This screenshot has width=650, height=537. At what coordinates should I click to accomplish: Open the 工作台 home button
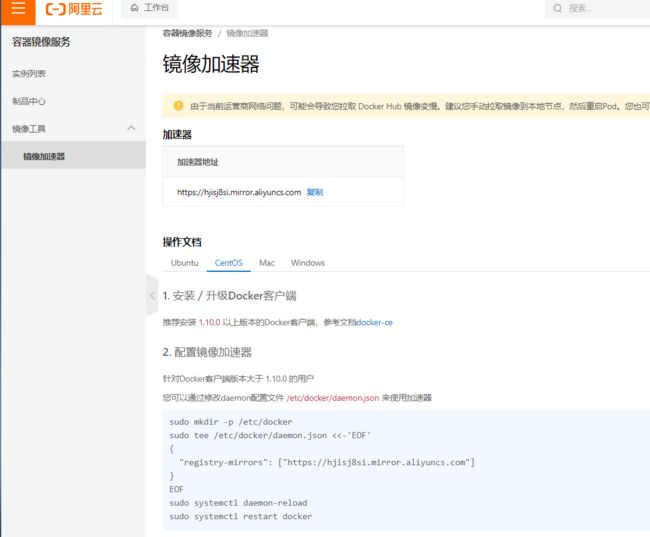[x=149, y=8]
